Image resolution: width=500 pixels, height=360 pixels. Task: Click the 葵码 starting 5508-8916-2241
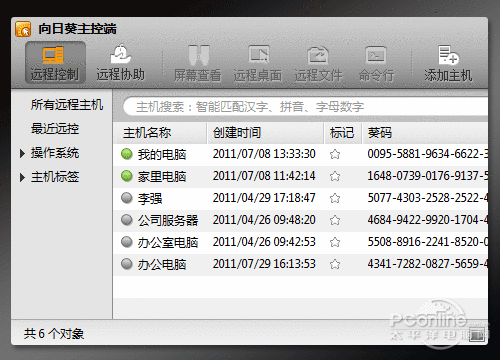tap(428, 242)
